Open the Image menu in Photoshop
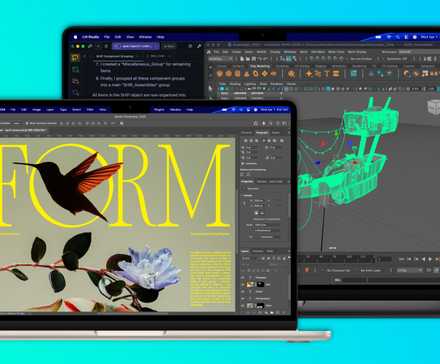Viewport: 440px width, 364px height. [36, 110]
